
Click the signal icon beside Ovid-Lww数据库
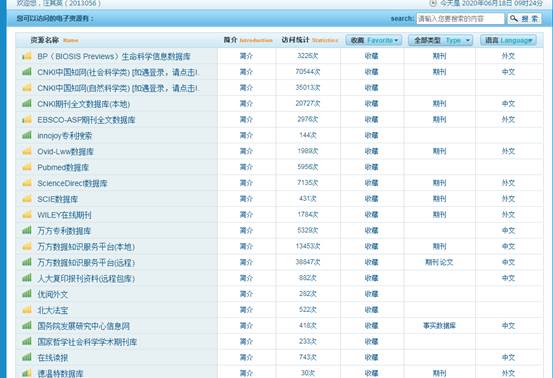27,151
